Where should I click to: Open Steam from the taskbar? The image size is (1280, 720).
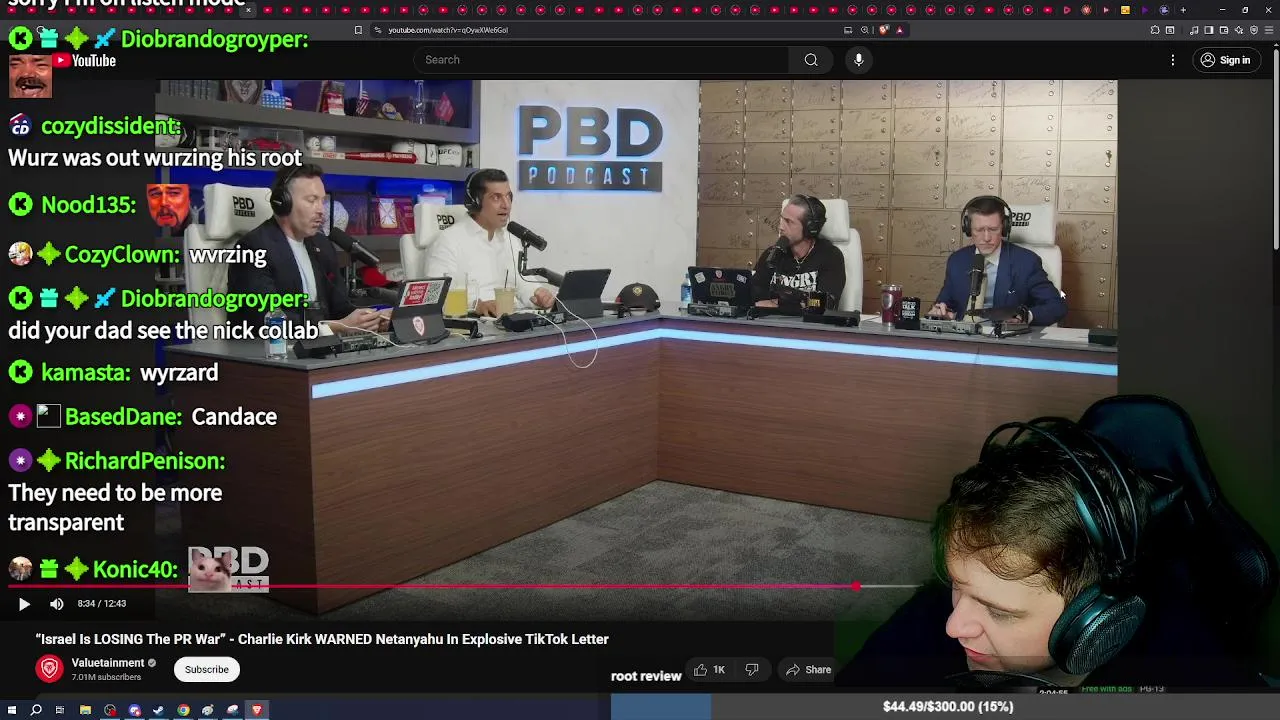pyautogui.click(x=158, y=710)
